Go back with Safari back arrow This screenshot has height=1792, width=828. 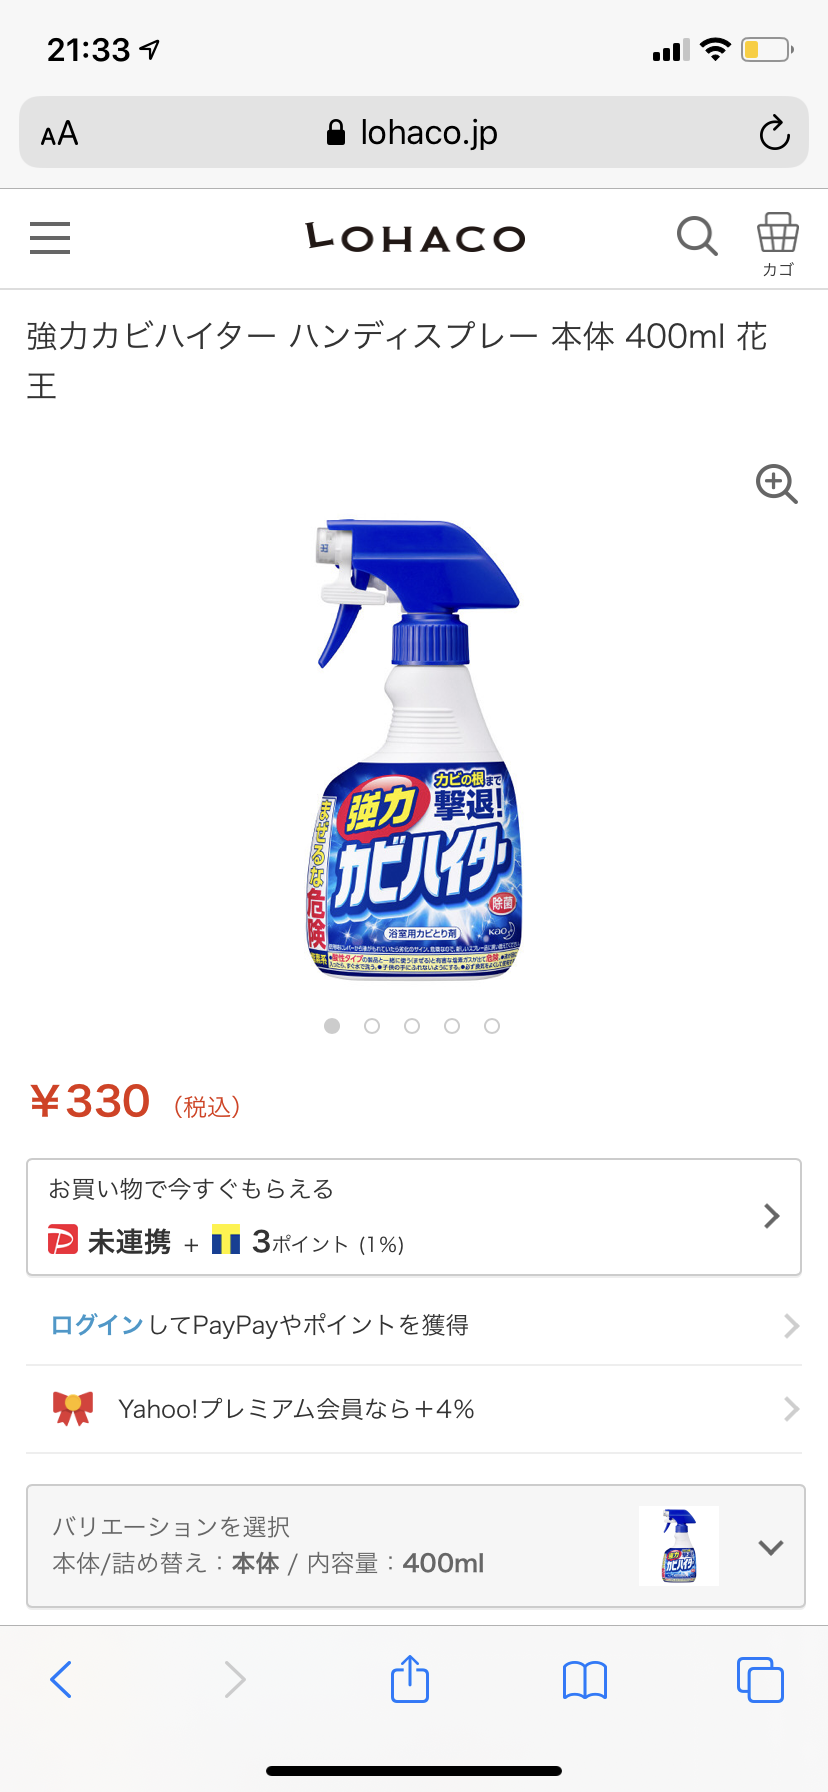click(61, 1679)
